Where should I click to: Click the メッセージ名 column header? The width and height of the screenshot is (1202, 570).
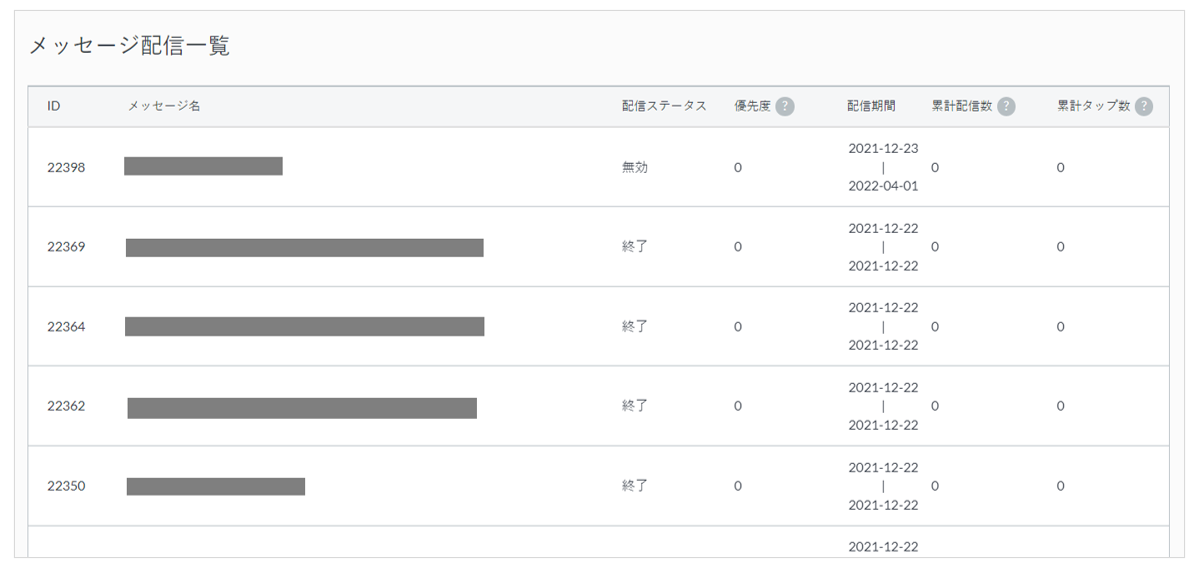point(164,106)
